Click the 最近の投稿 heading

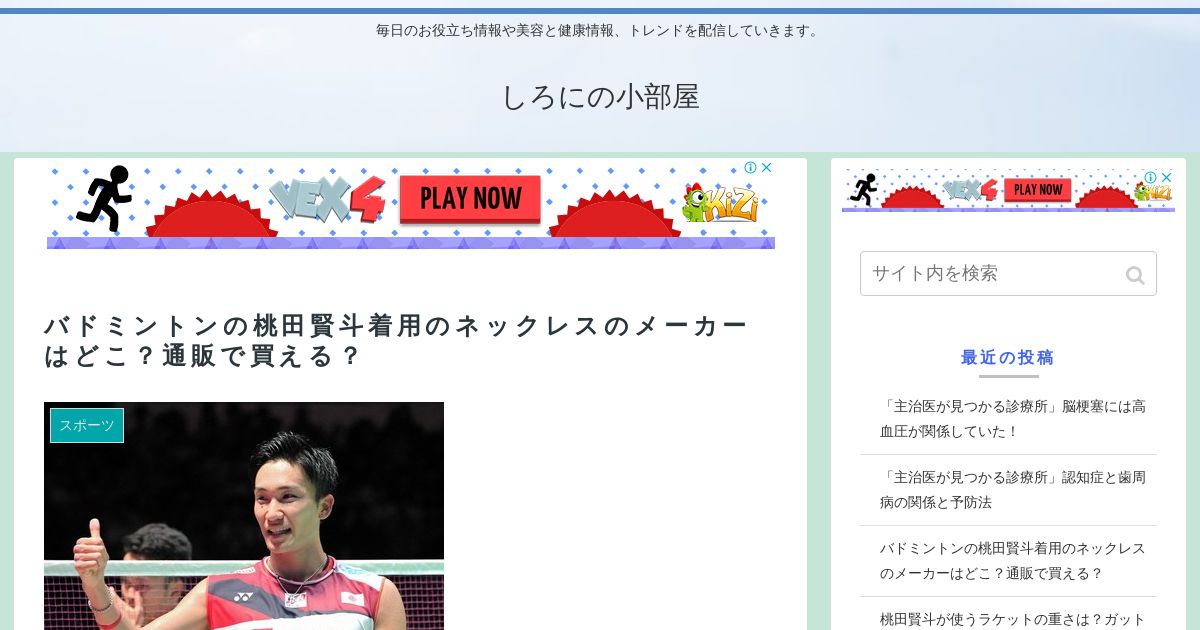pyautogui.click(x=1008, y=357)
